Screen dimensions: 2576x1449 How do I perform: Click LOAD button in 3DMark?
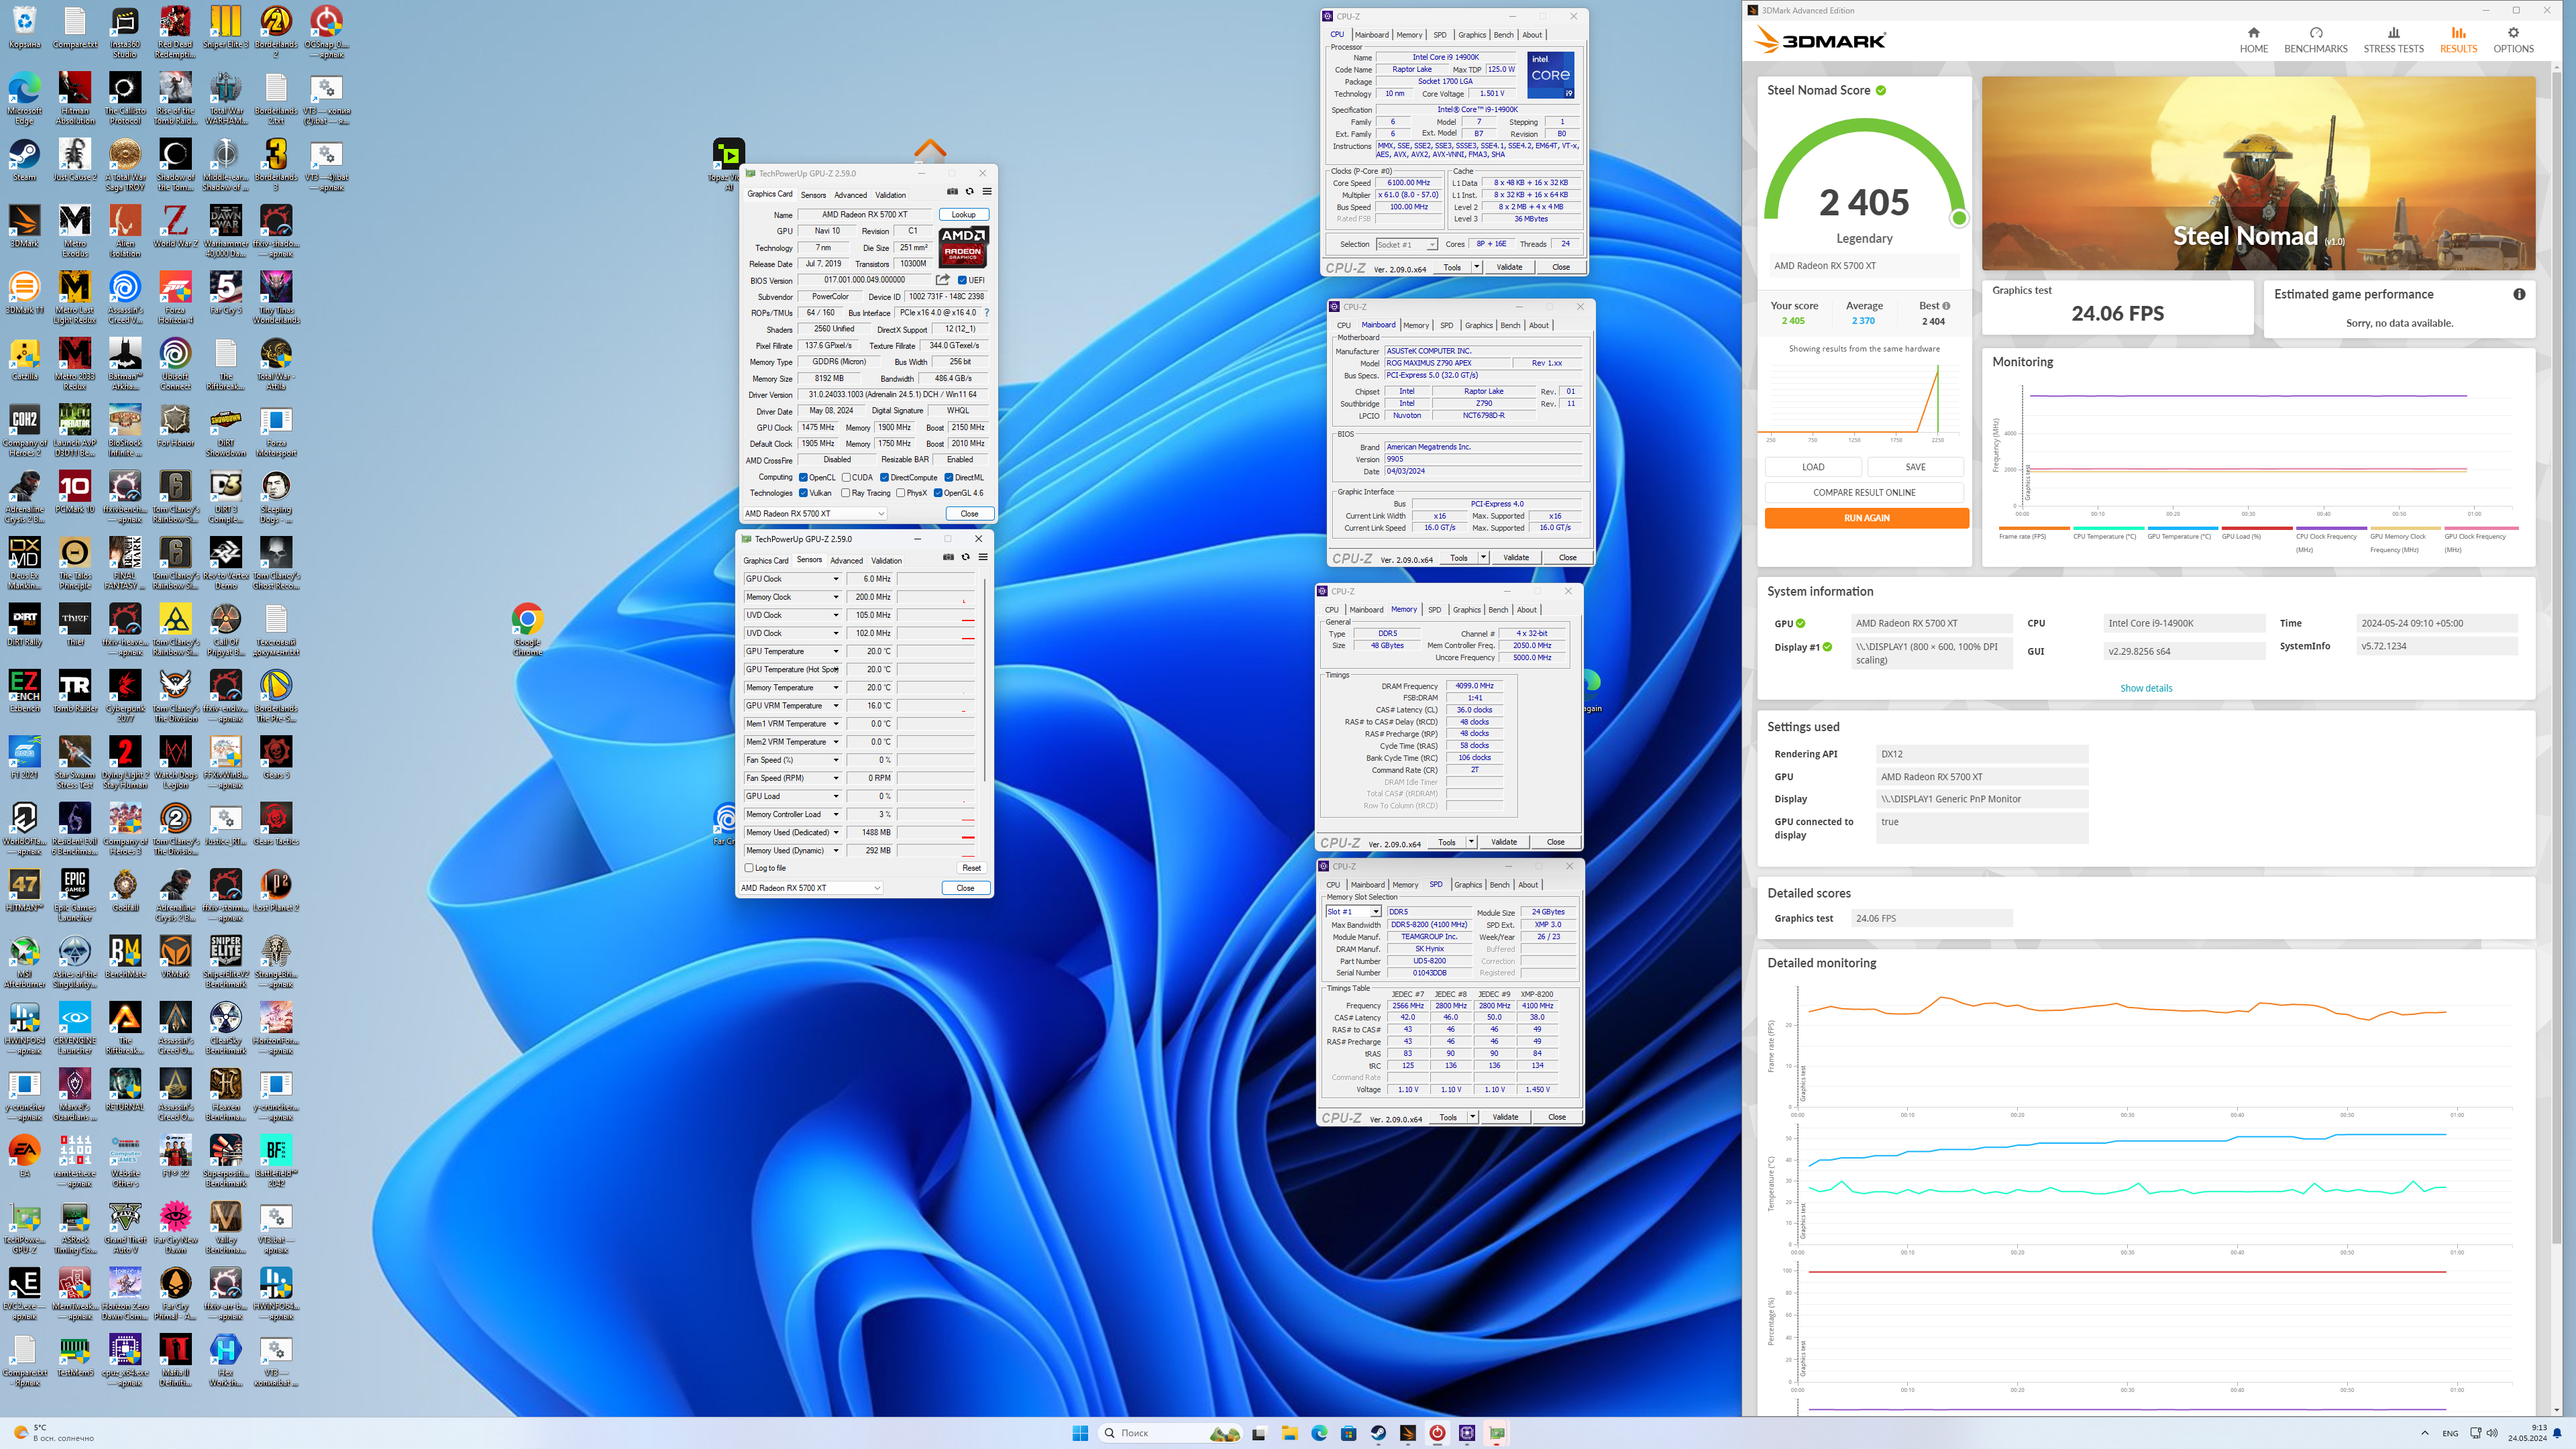pyautogui.click(x=1813, y=467)
